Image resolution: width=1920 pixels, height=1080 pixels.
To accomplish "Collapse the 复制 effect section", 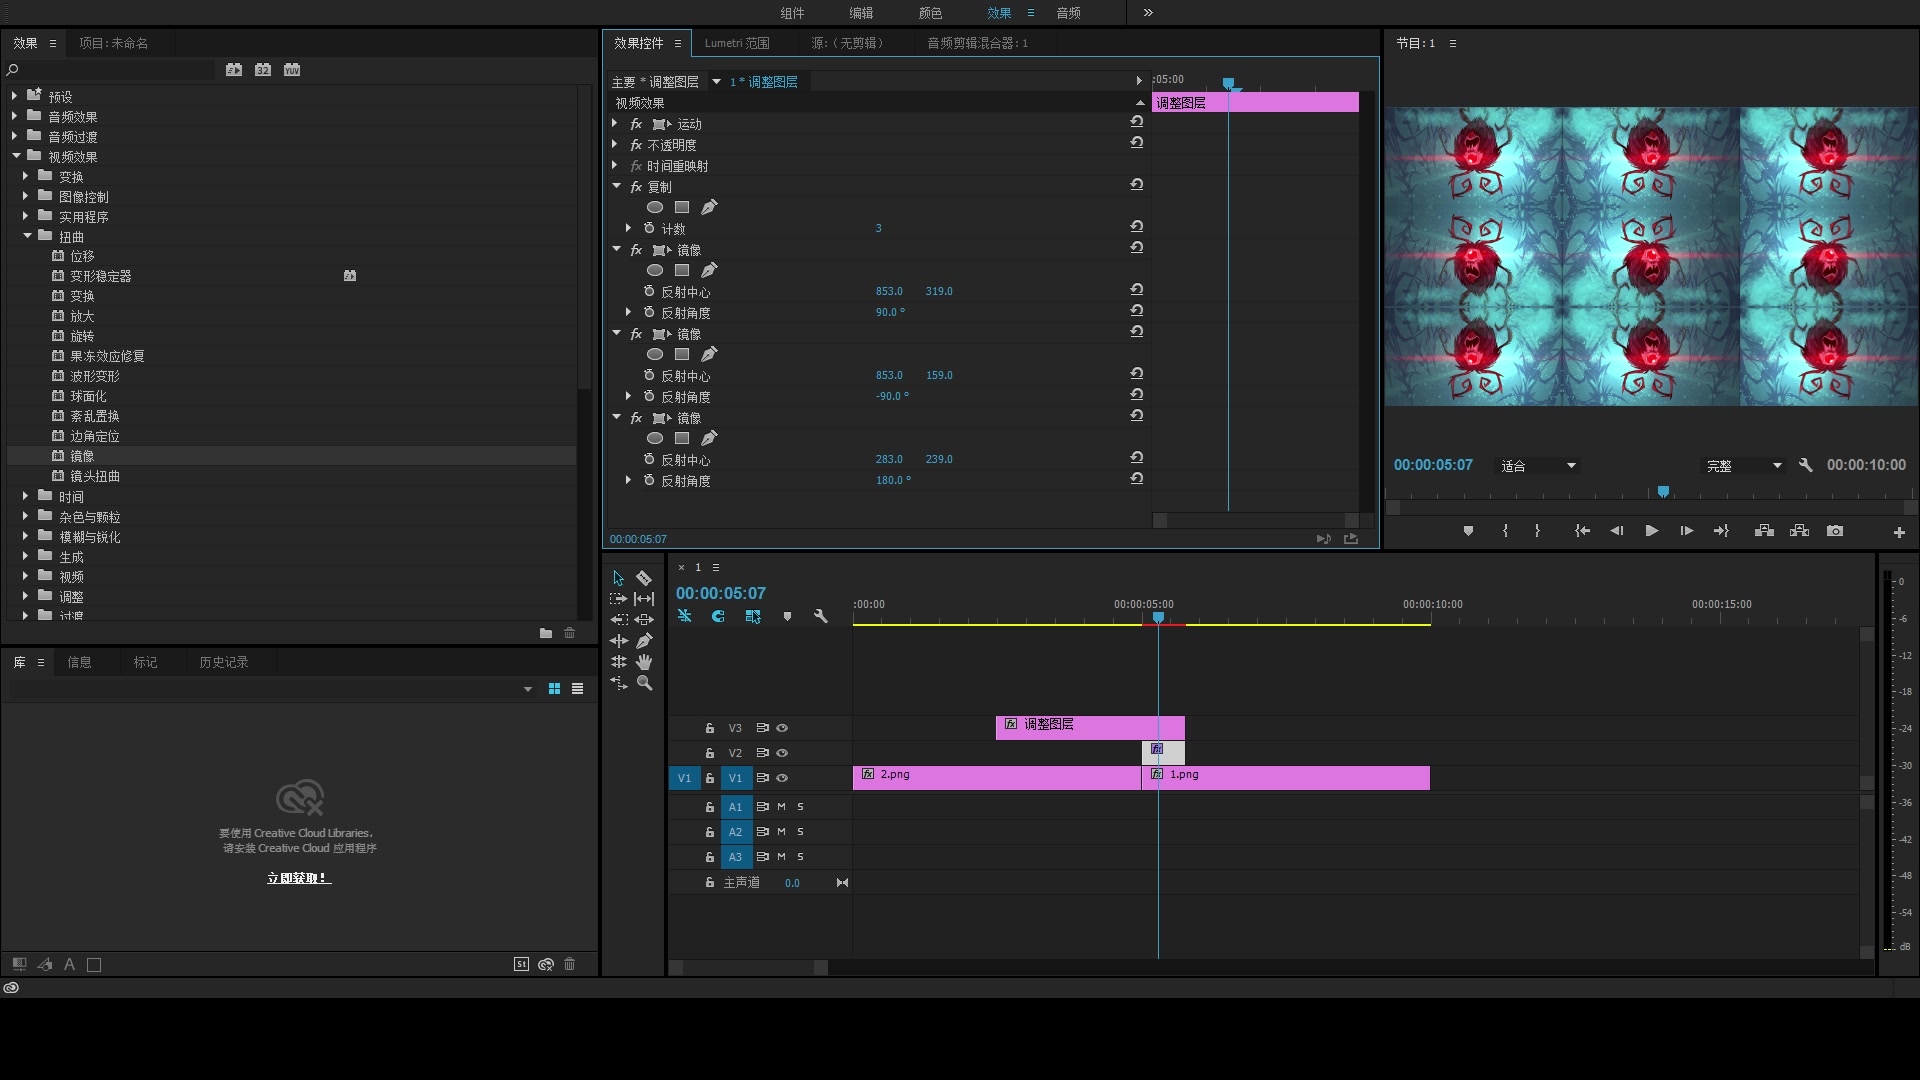I will click(x=616, y=187).
